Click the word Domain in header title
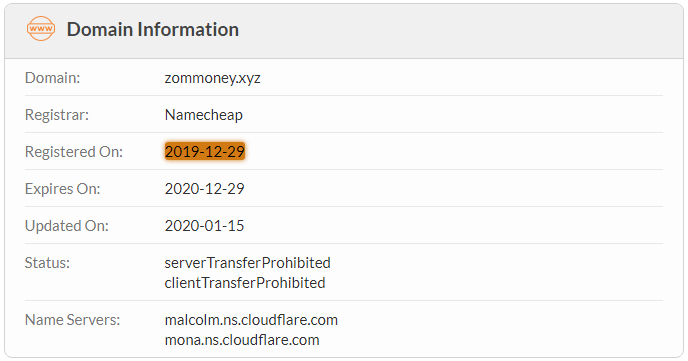This screenshot has width=688, height=361. (x=100, y=29)
